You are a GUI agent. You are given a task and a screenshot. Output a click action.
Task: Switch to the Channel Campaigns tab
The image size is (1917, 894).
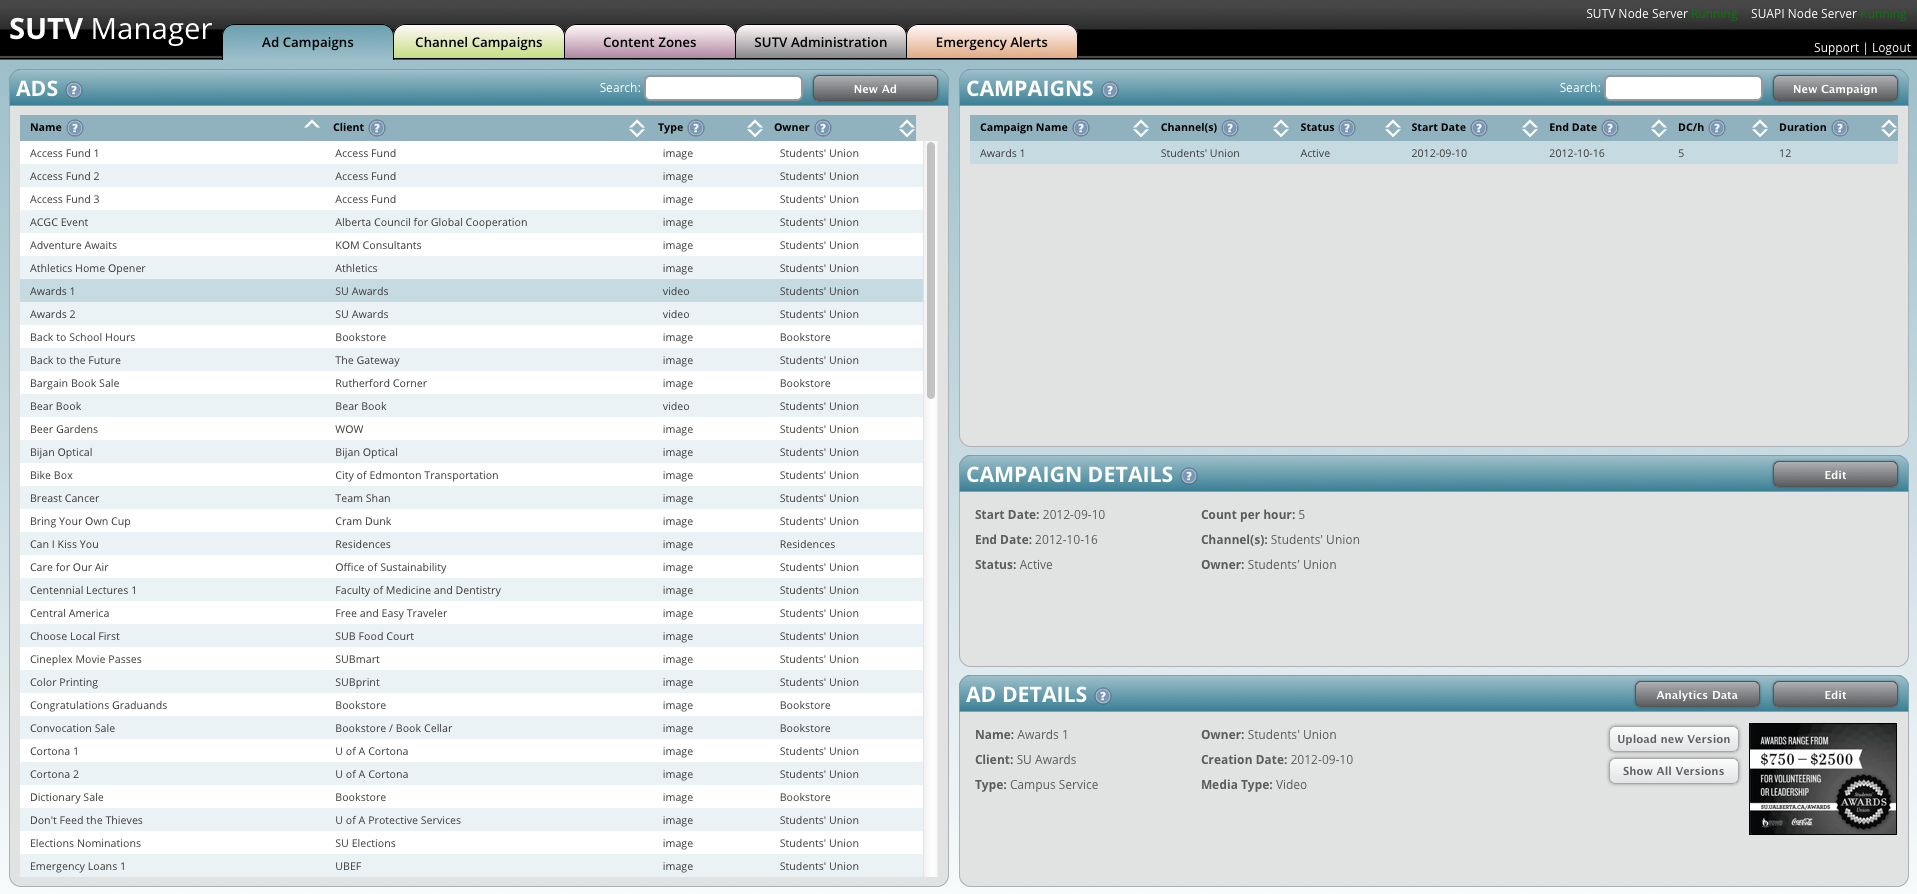(x=479, y=43)
